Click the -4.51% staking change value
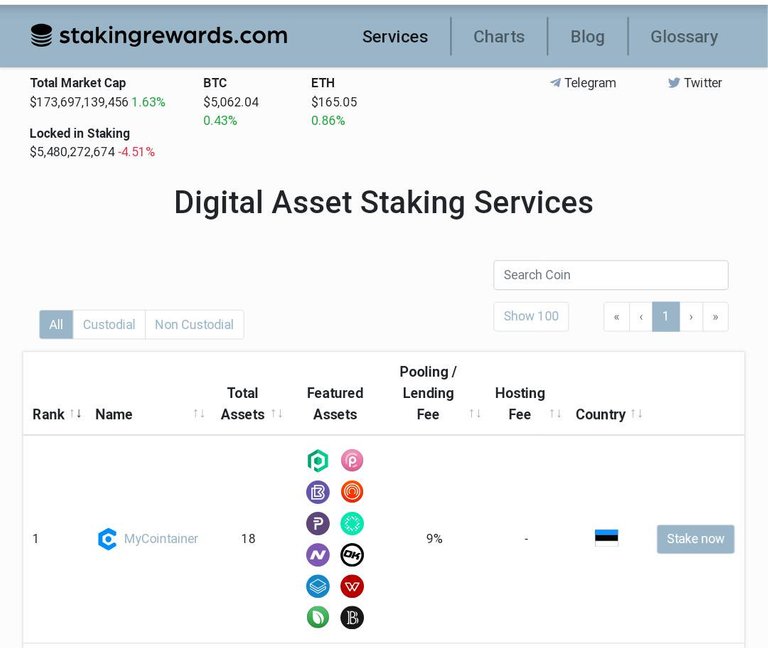This screenshot has width=768, height=648. click(x=136, y=152)
